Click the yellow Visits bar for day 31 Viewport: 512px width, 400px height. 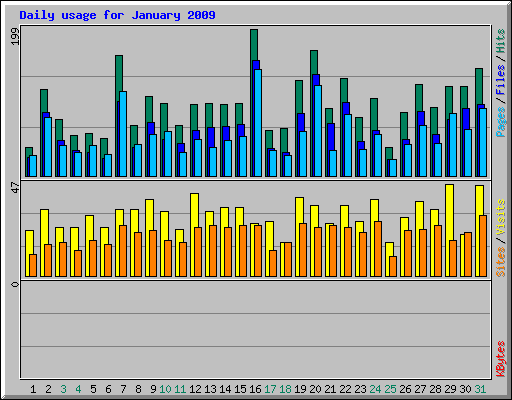pyautogui.click(x=479, y=200)
